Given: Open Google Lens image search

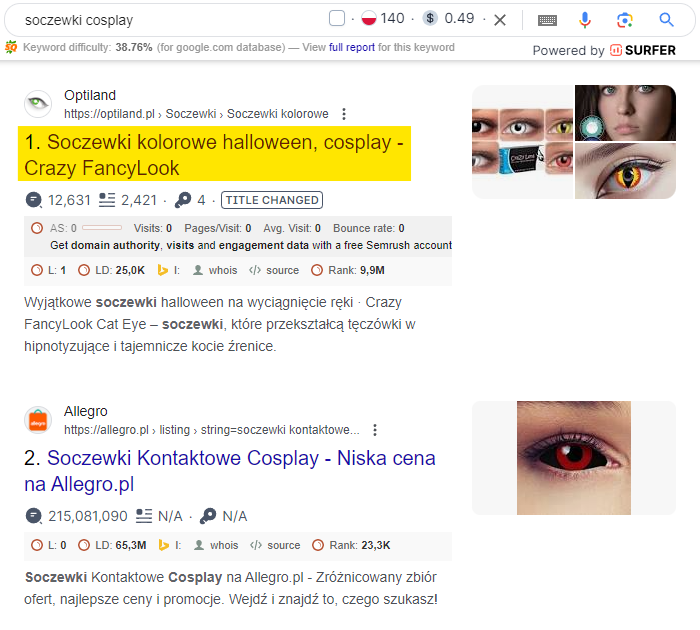Looking at the screenshot, I should click(625, 20).
